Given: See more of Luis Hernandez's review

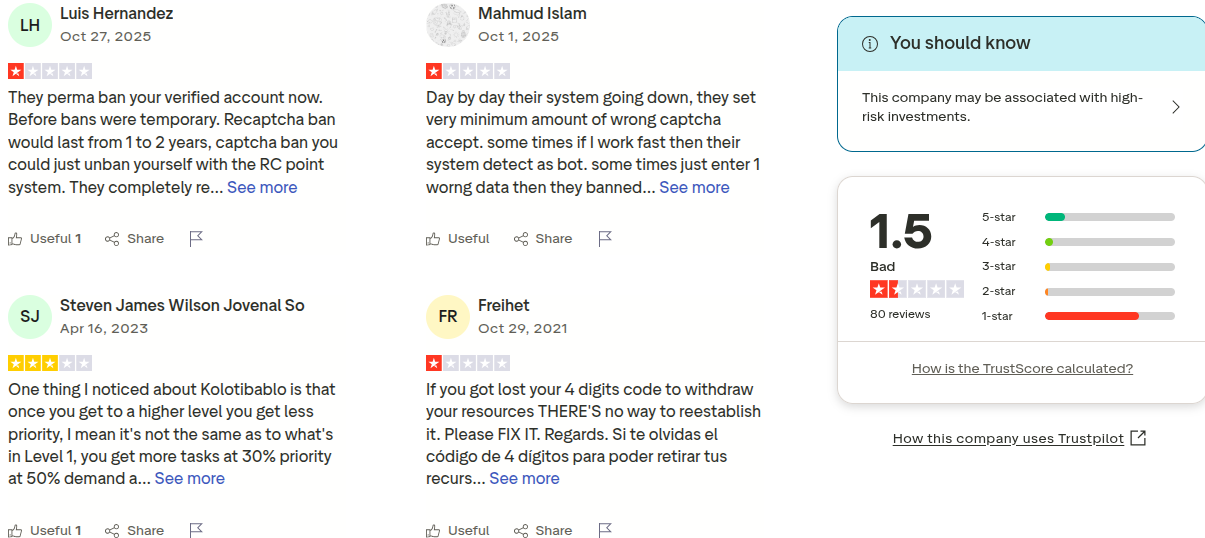Looking at the screenshot, I should (262, 187).
